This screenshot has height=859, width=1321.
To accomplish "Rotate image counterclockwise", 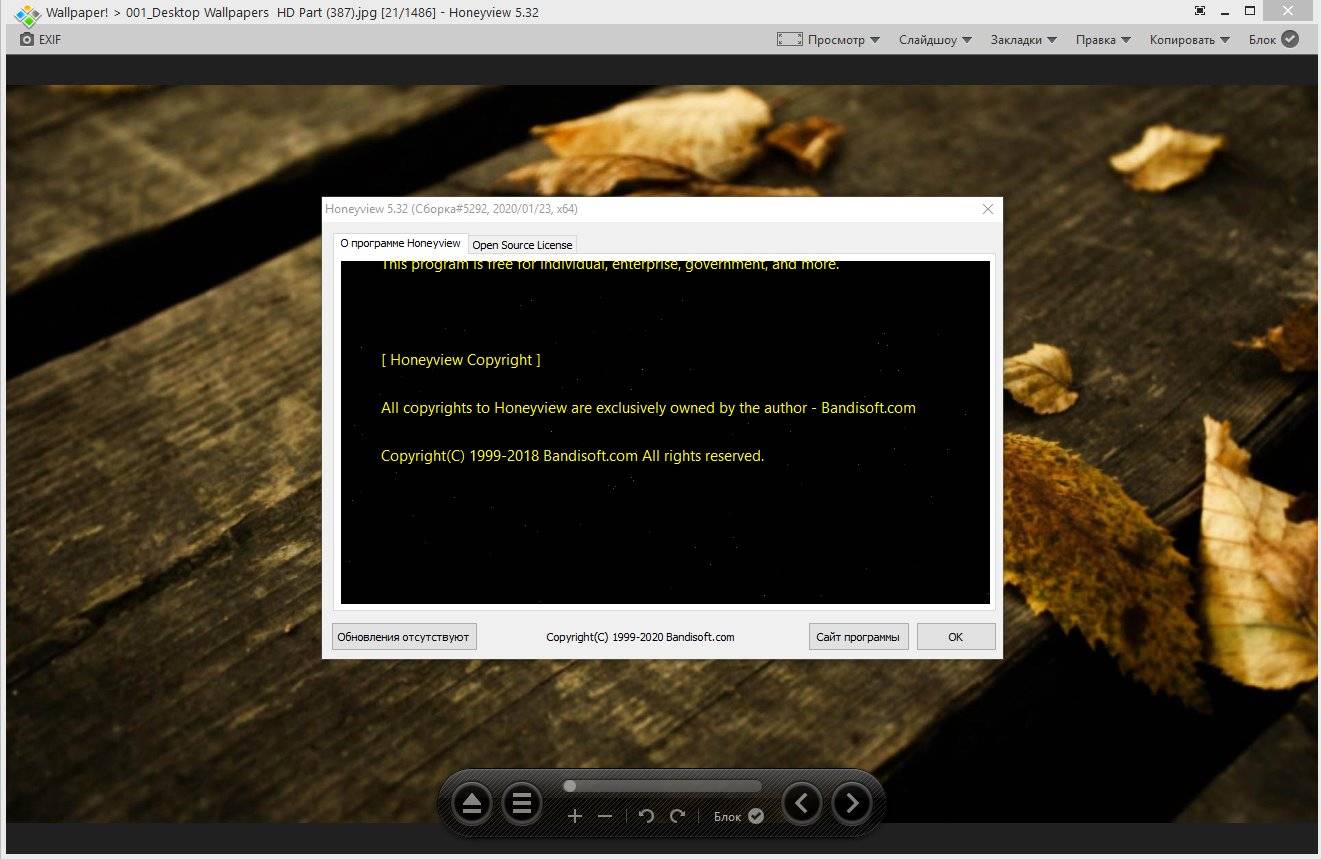I will pos(646,816).
